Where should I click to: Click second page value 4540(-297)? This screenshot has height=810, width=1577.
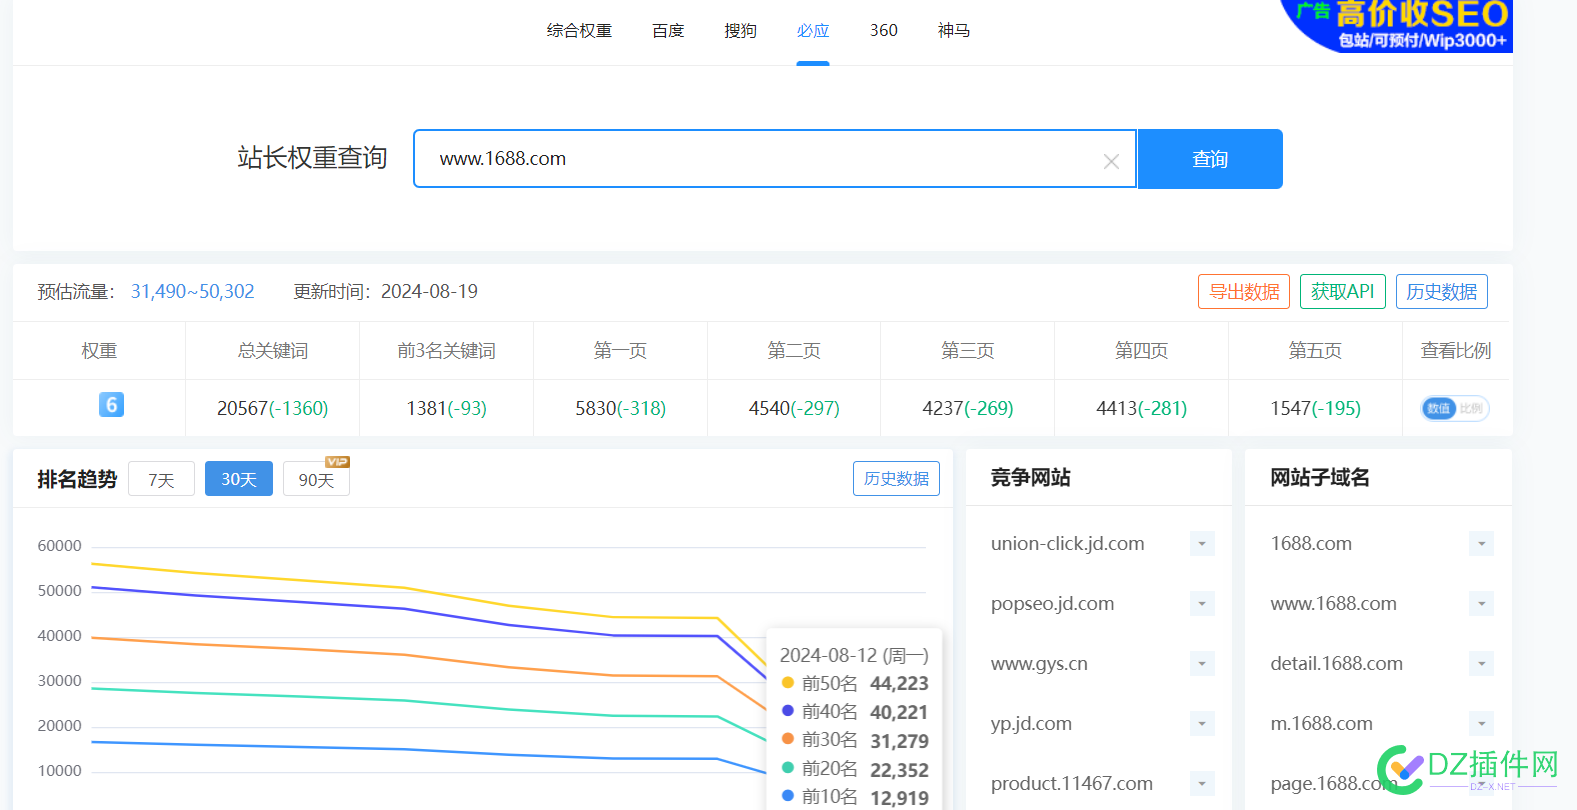794,409
